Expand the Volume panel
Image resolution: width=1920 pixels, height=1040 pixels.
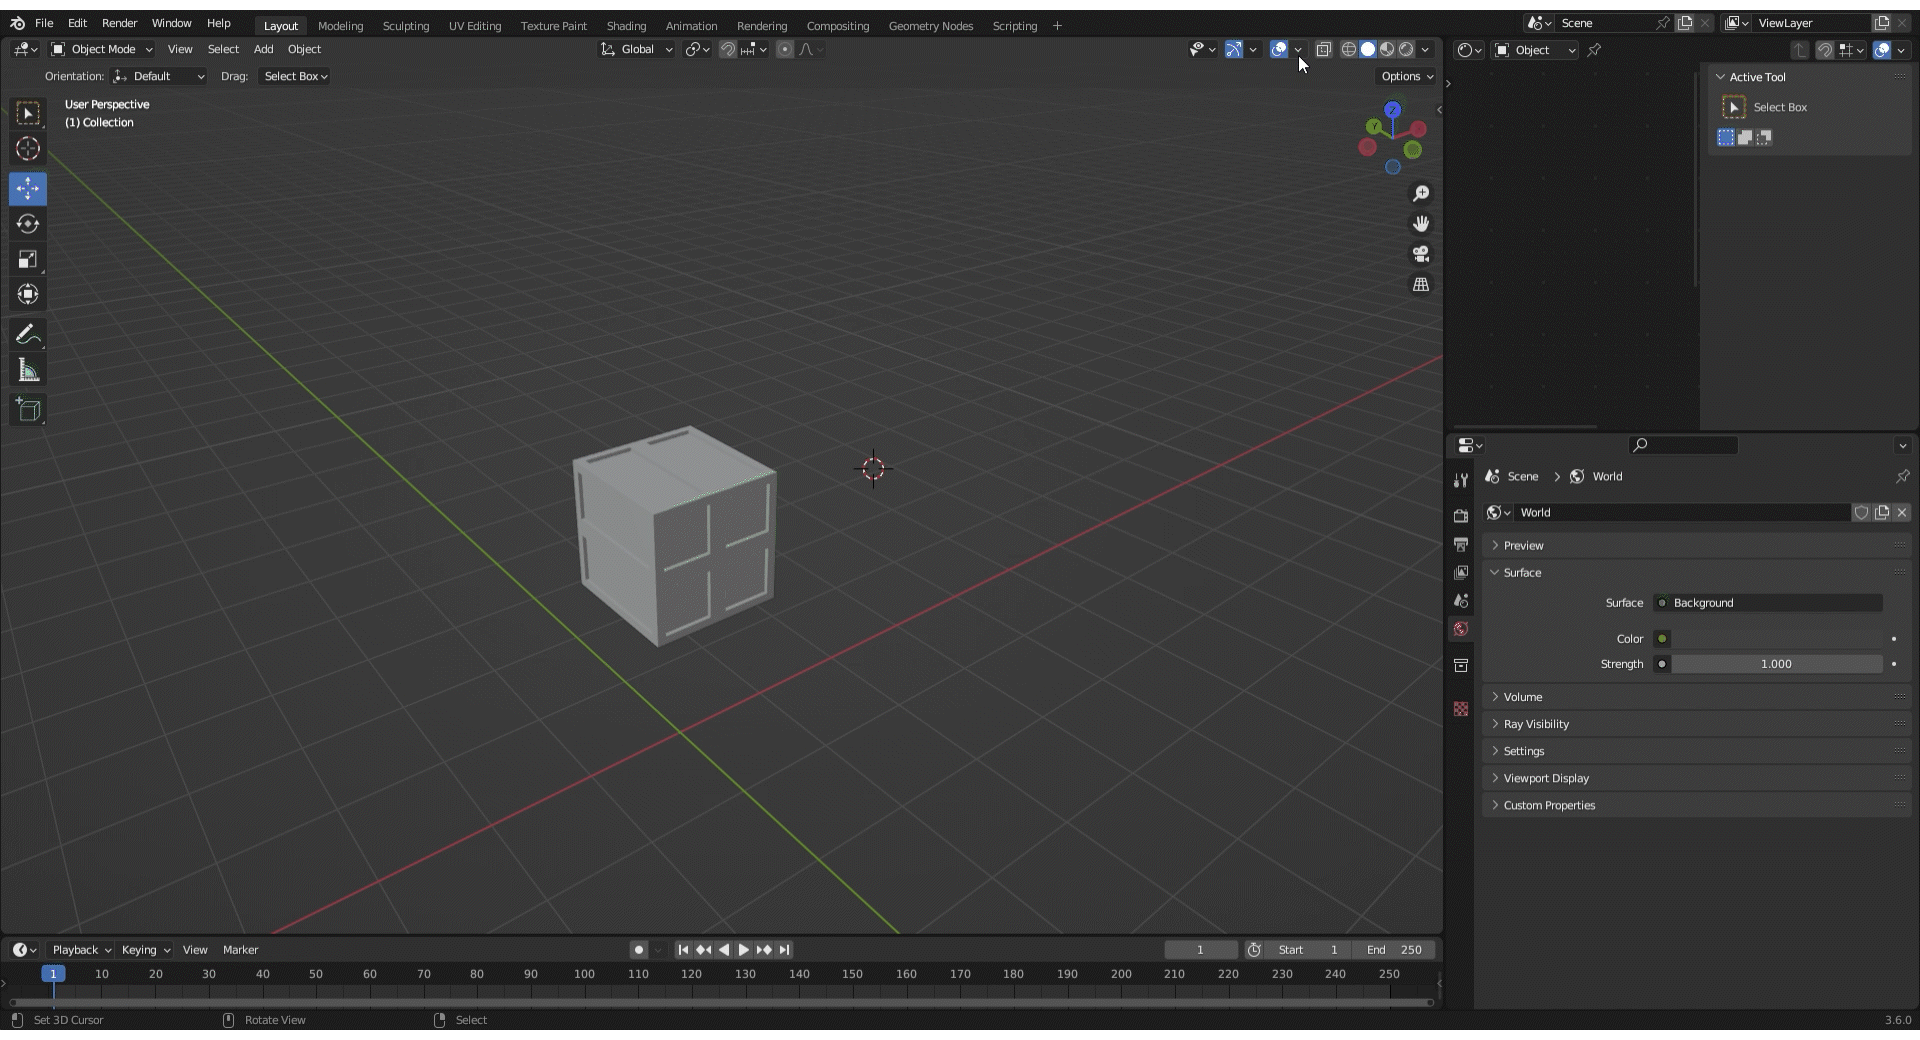tap(1523, 697)
